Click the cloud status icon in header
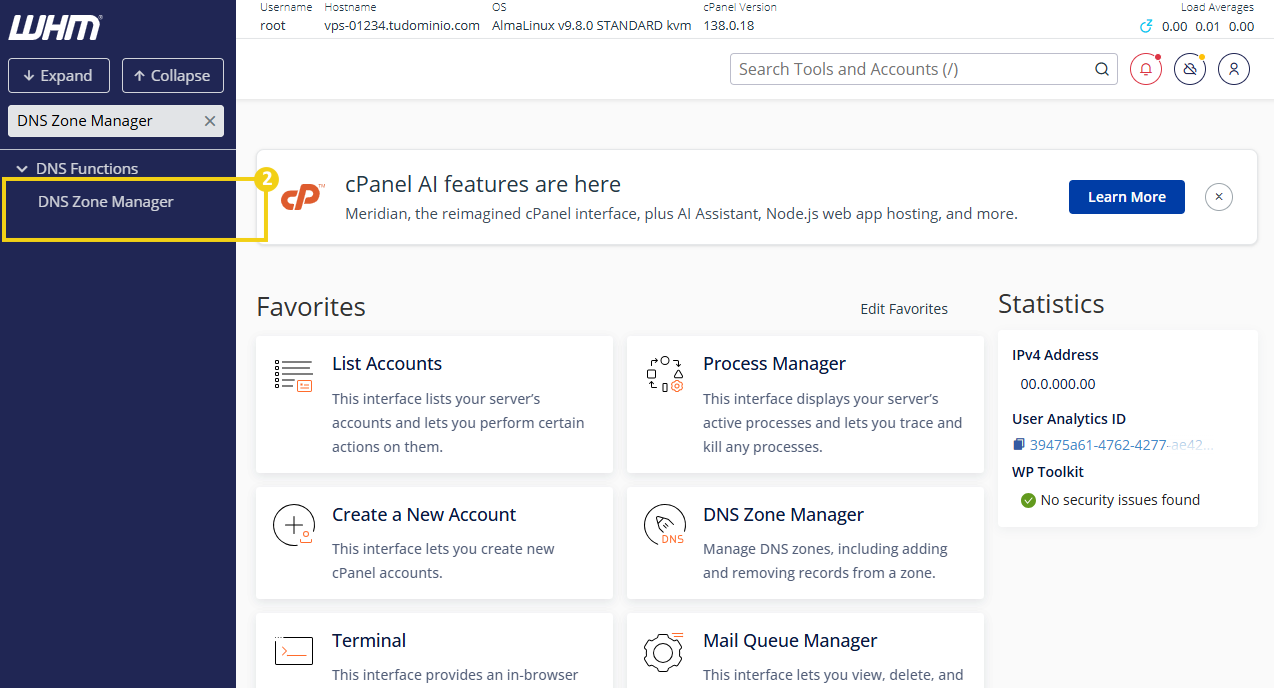Viewport: 1274px width, 688px height. point(1190,69)
